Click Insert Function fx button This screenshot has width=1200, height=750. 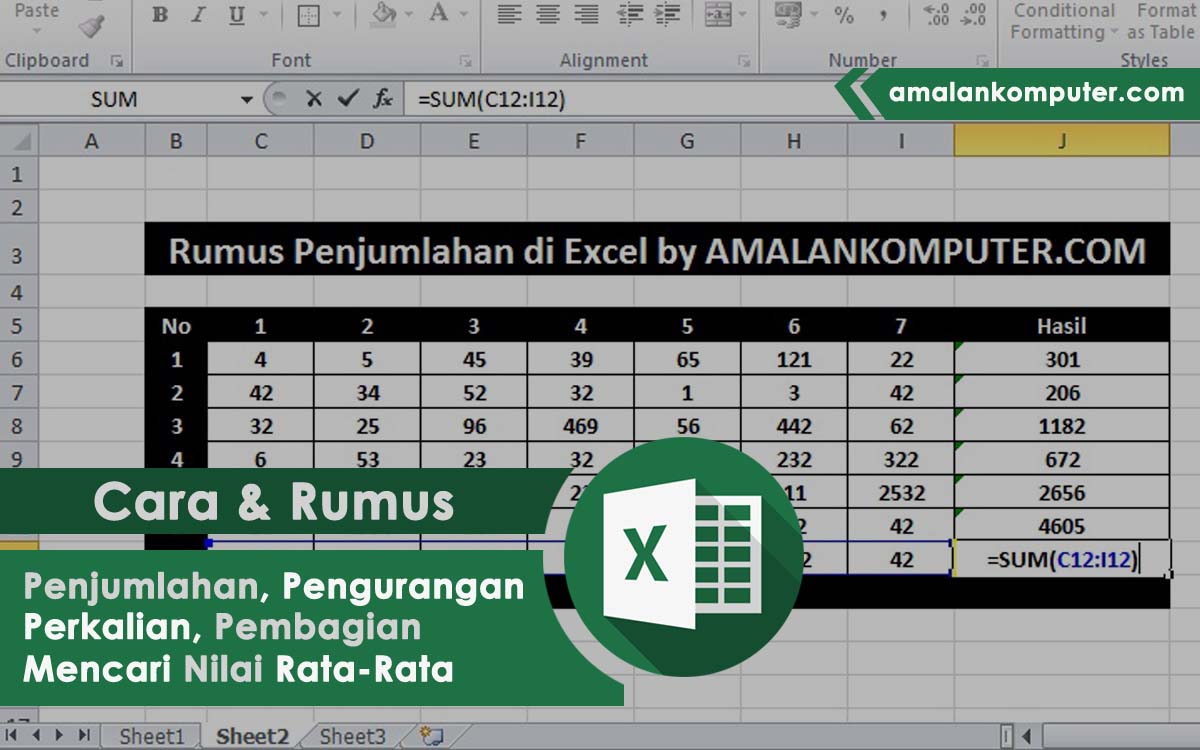point(382,98)
